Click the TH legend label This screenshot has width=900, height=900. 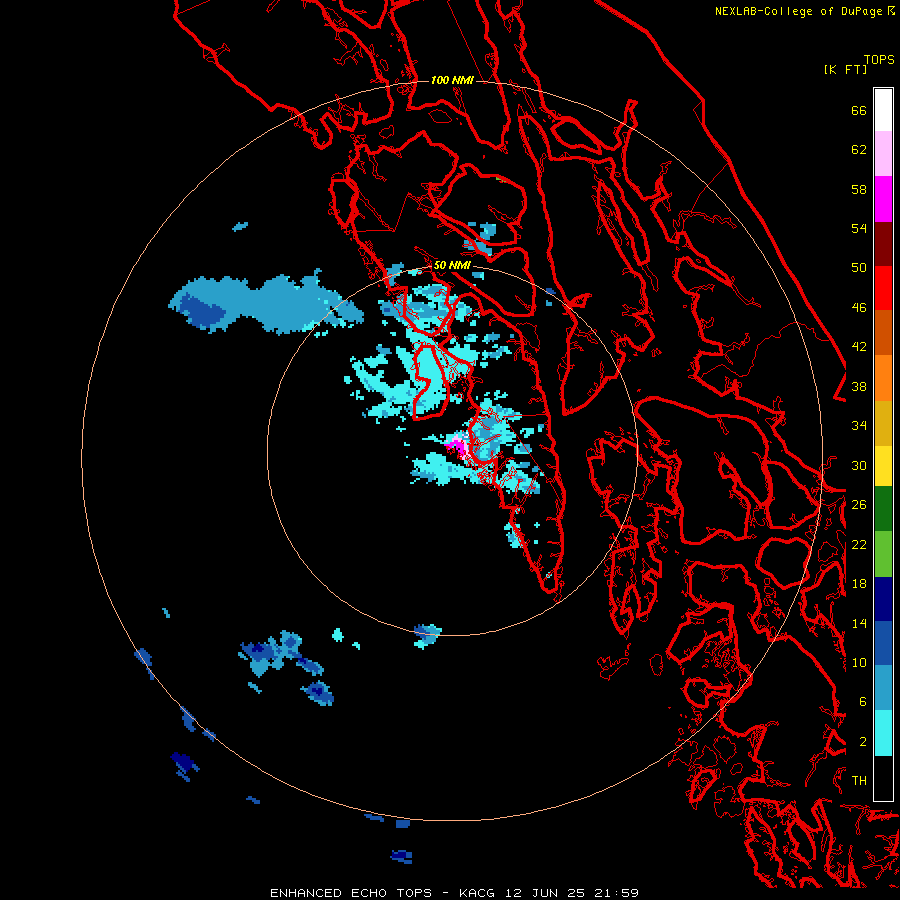pyautogui.click(x=859, y=781)
